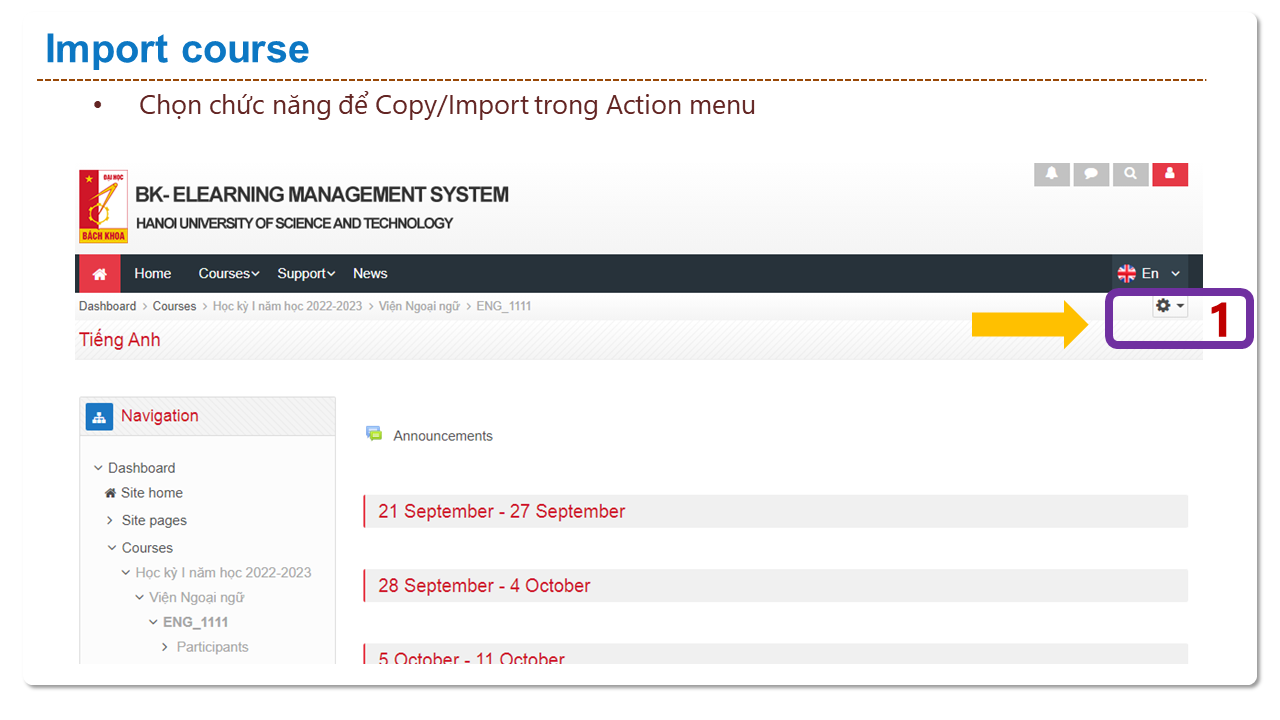Collapse the ENG_1111 tree node
Screen dimensions: 1280x720
click(x=153, y=622)
